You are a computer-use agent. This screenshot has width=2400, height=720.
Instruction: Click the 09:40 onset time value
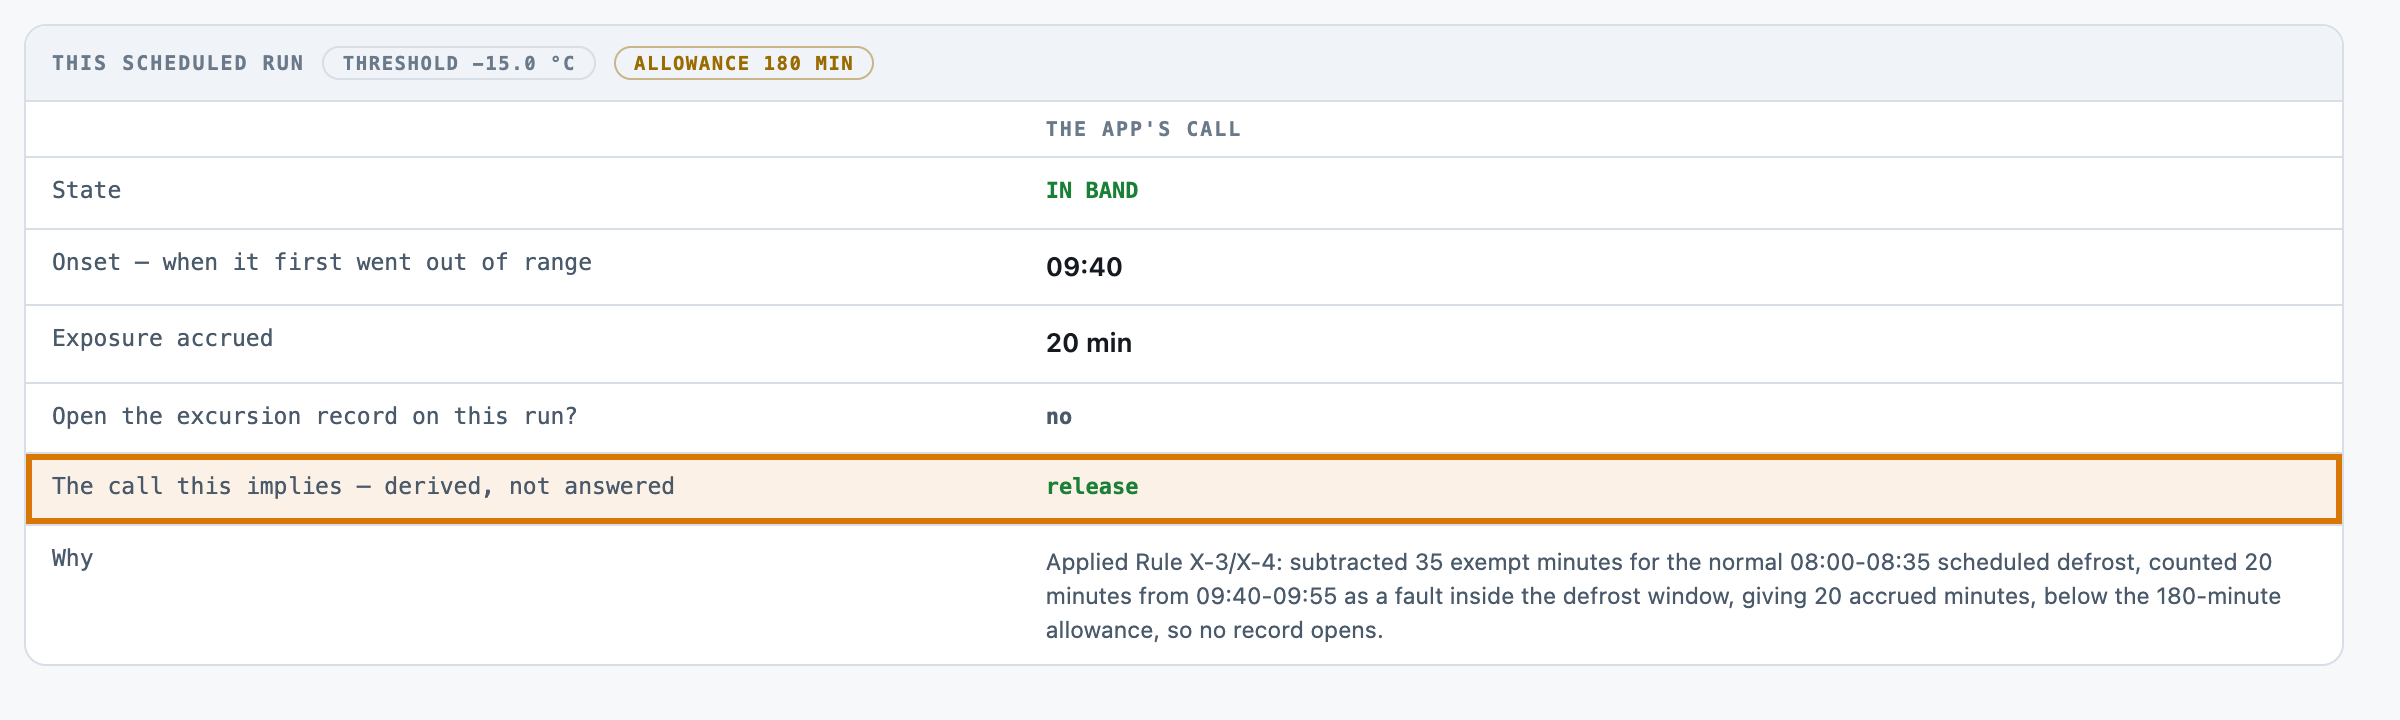tap(1084, 267)
